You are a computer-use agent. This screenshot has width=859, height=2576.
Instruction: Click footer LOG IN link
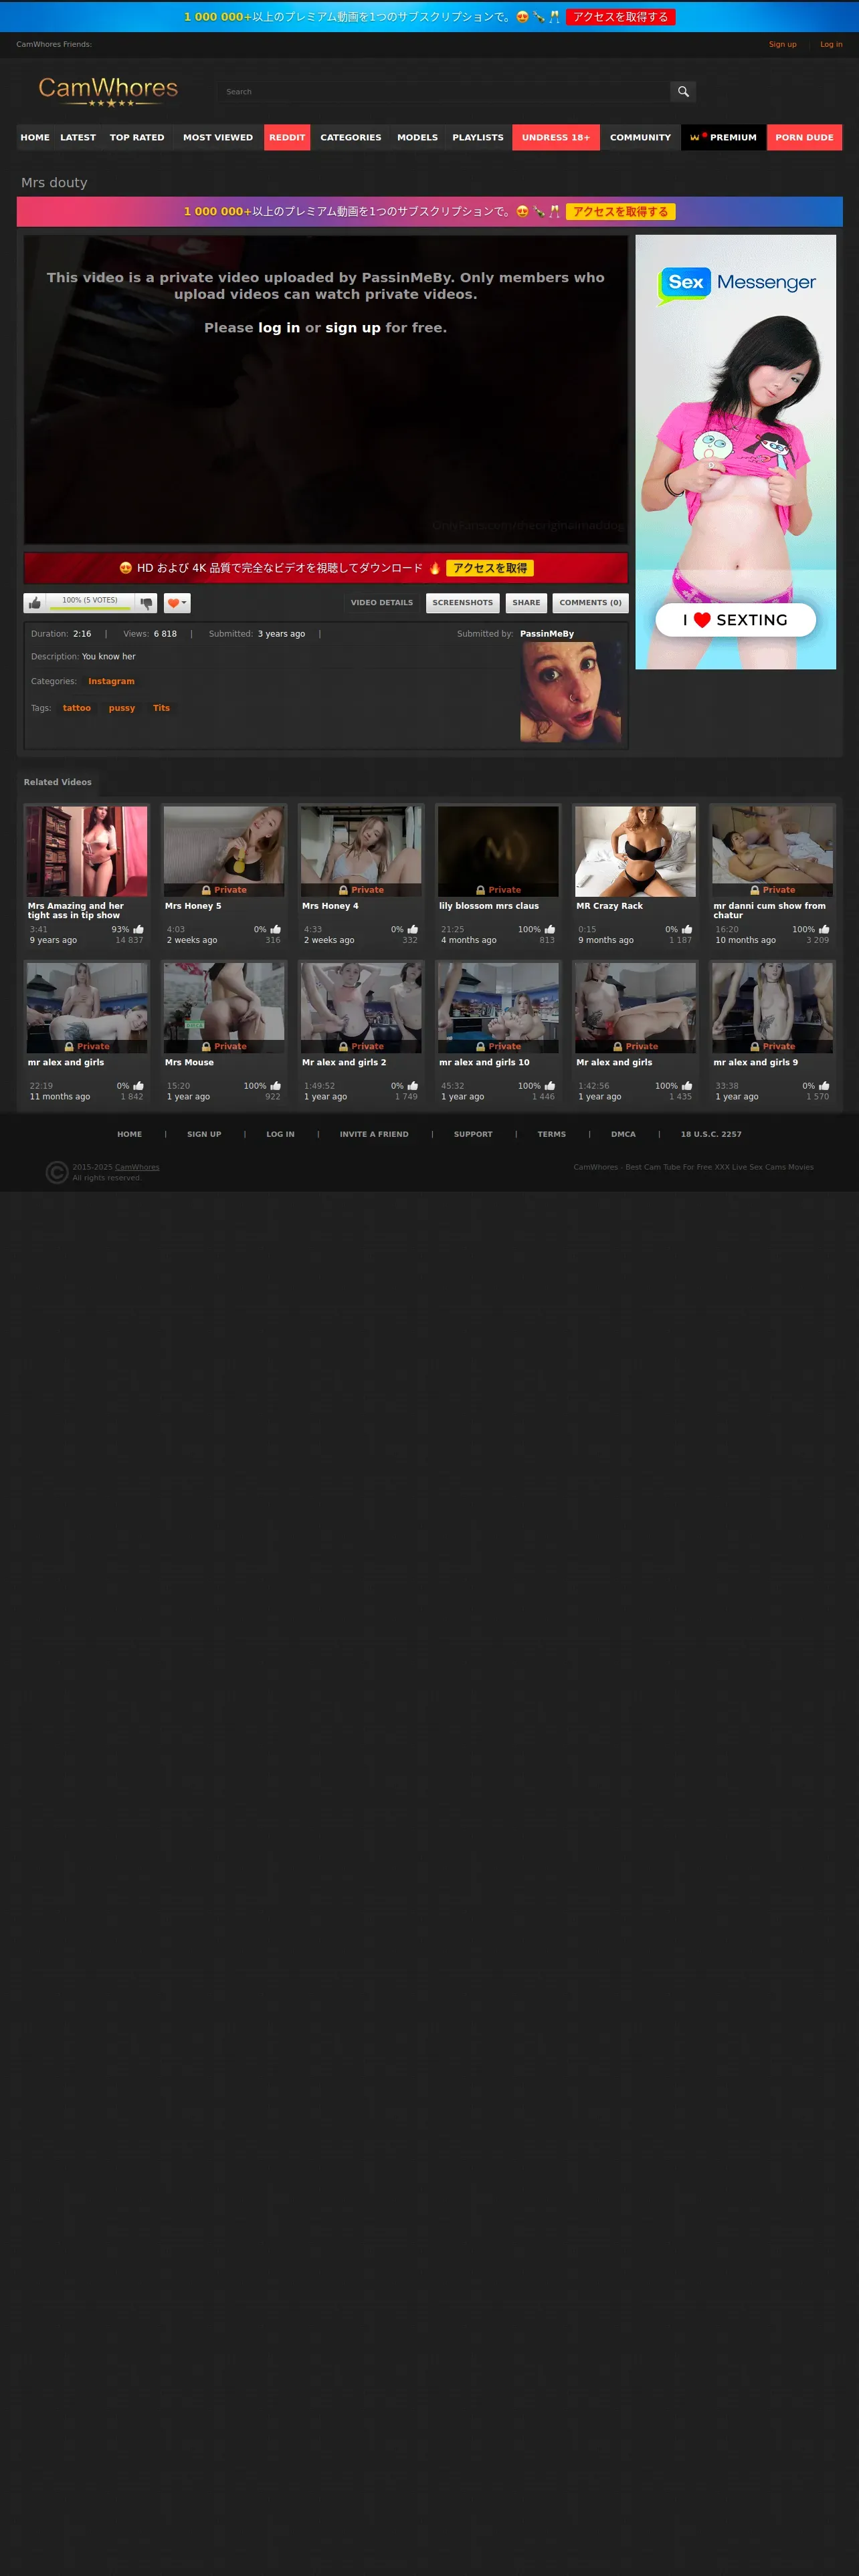pos(280,1135)
